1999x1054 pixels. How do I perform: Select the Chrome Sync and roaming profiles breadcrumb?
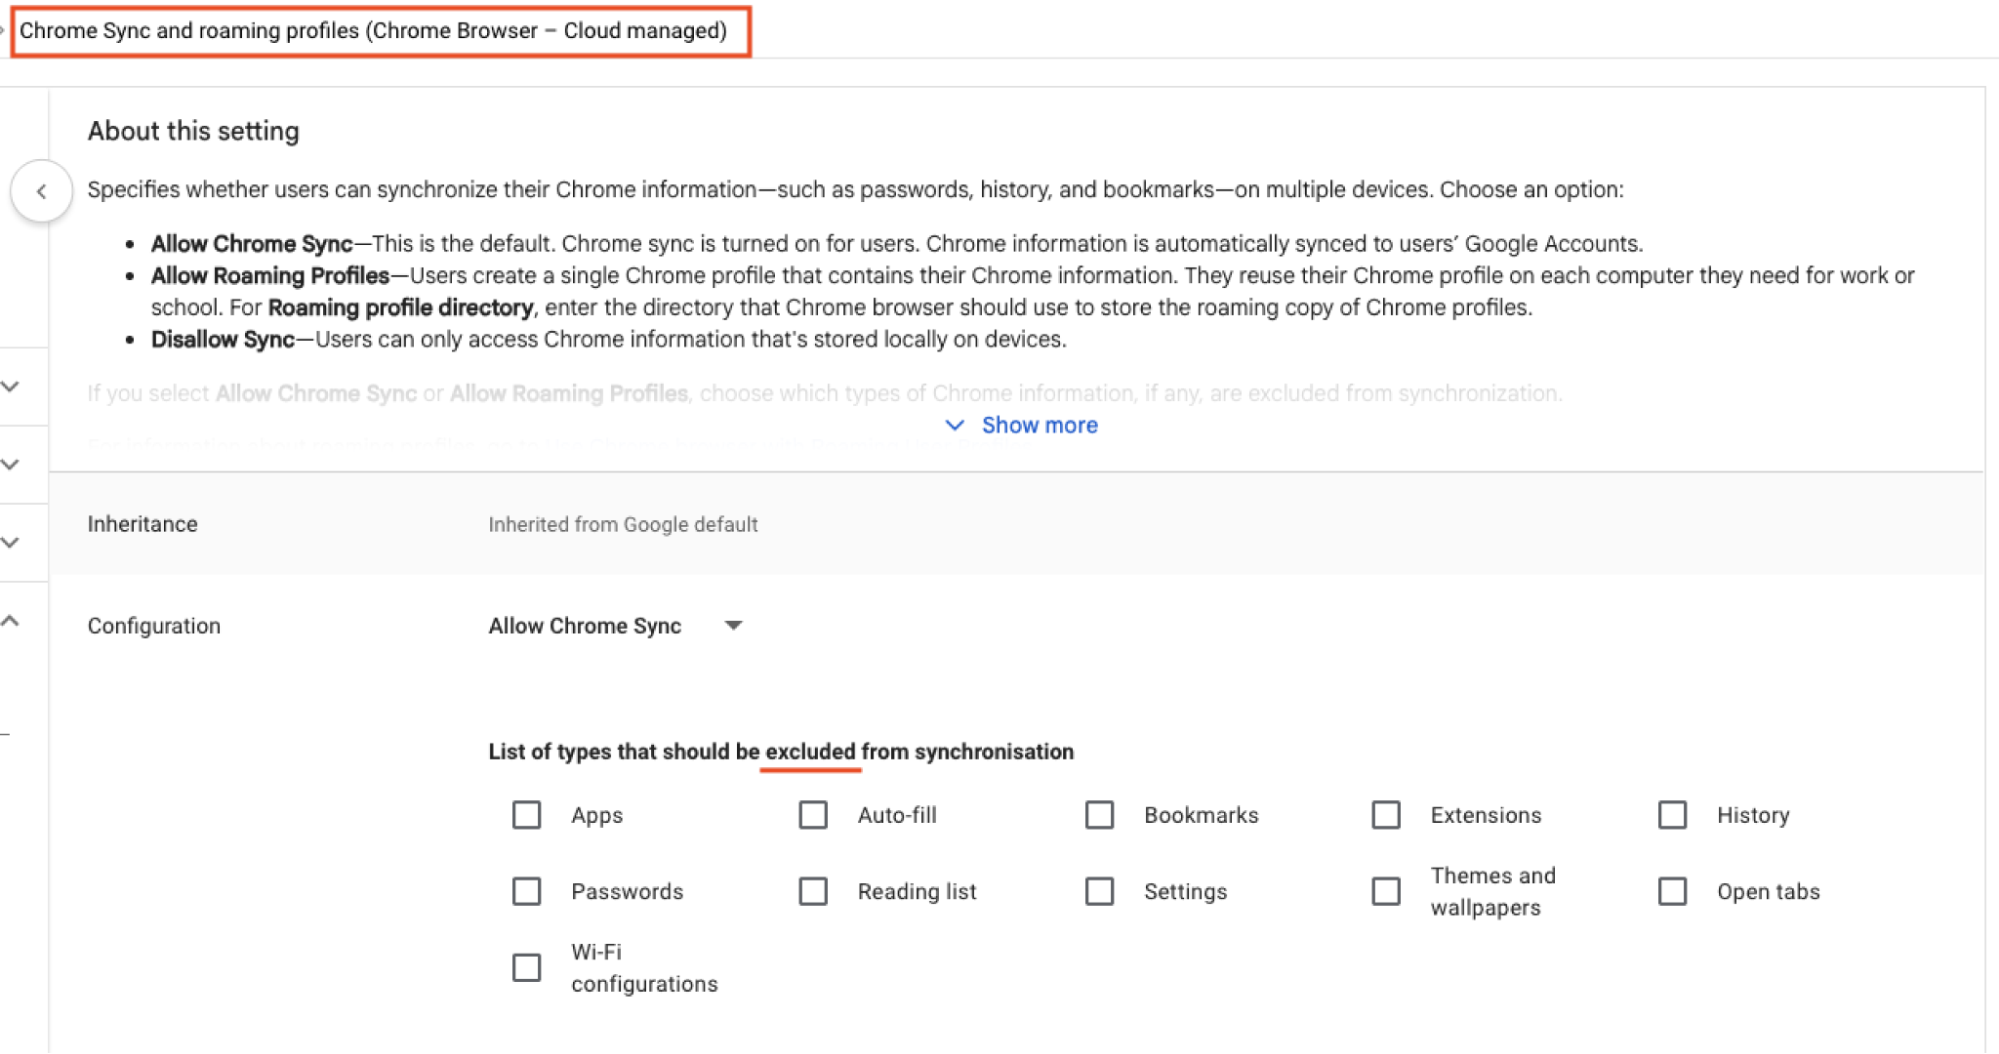coord(380,30)
